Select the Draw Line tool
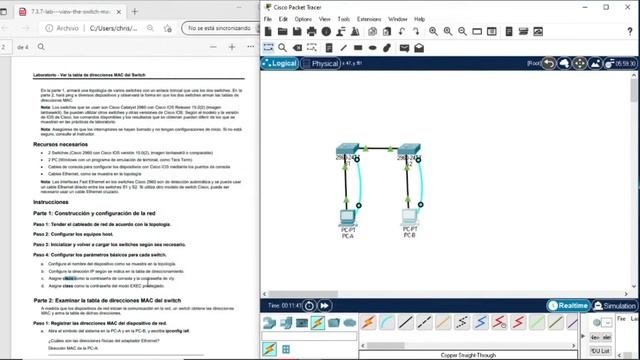Image resolution: width=640 pixels, height=360 pixels. 344,48
